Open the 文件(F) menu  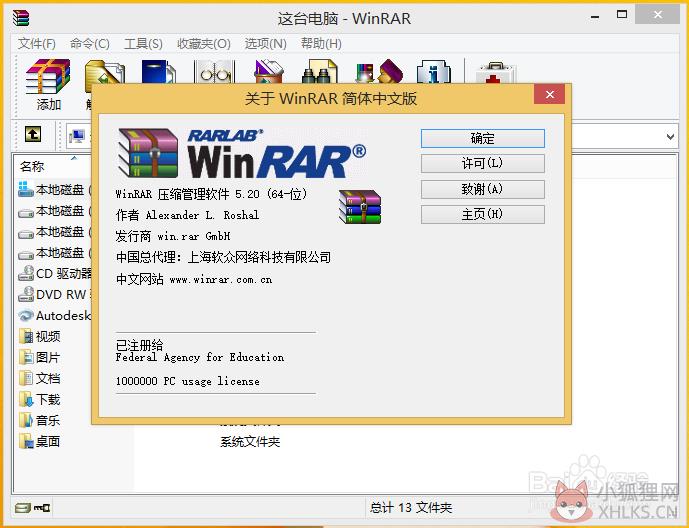37,43
